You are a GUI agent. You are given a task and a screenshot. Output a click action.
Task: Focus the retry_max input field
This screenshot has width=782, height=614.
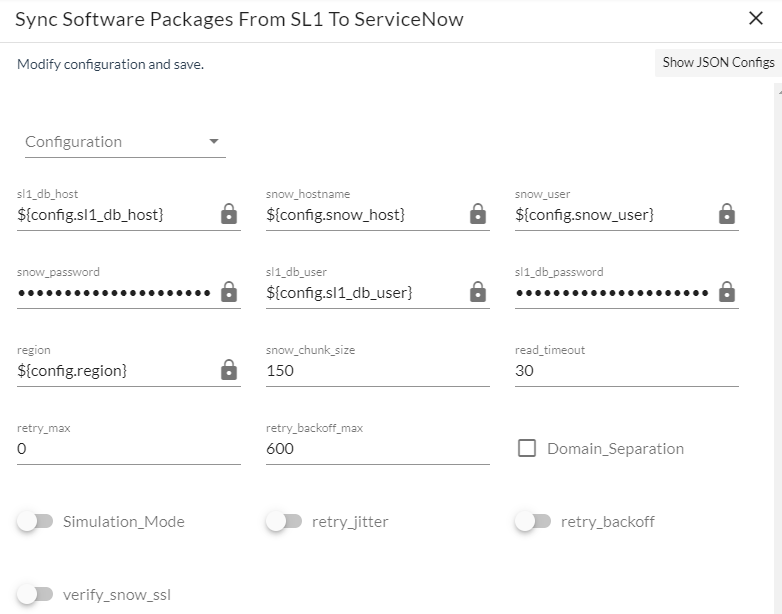tap(128, 449)
